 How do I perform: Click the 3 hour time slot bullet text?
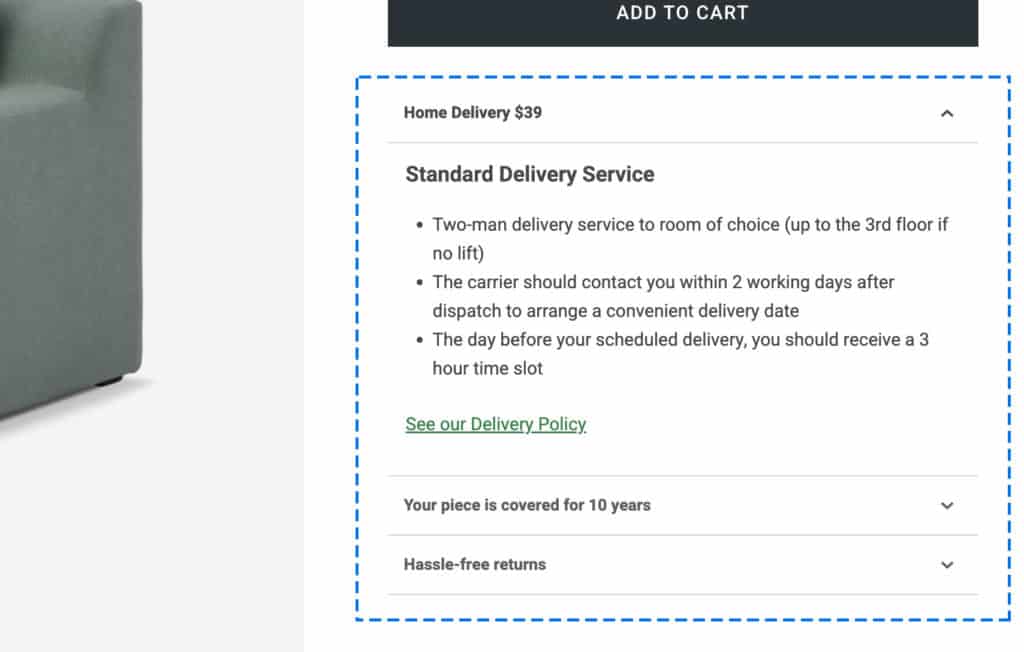[x=680, y=354]
